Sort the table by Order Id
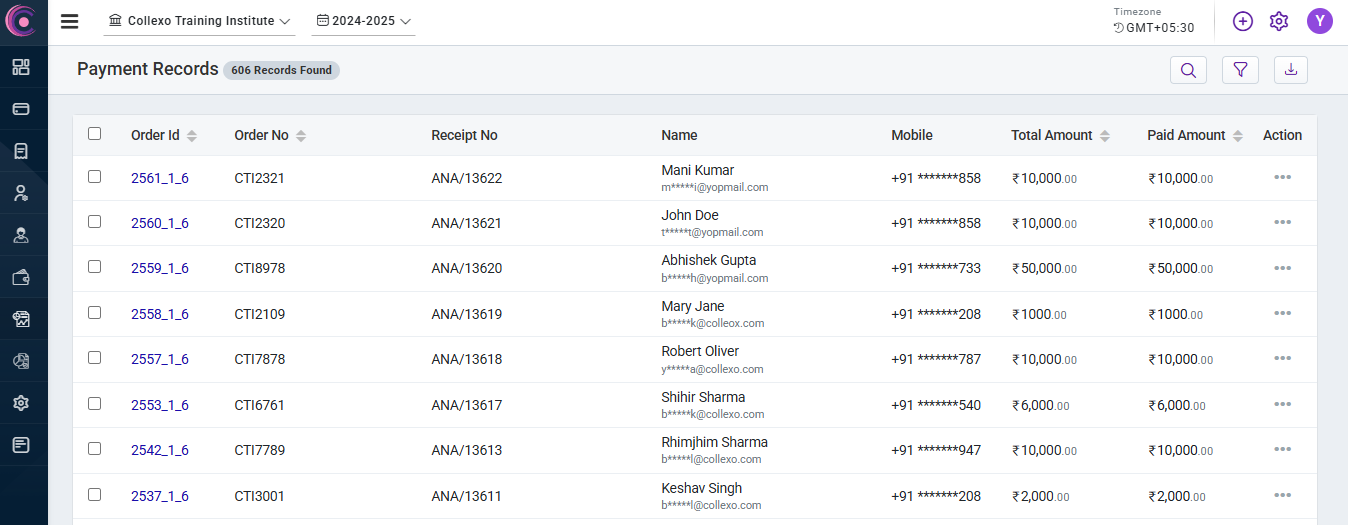The image size is (1348, 525). coord(192,136)
